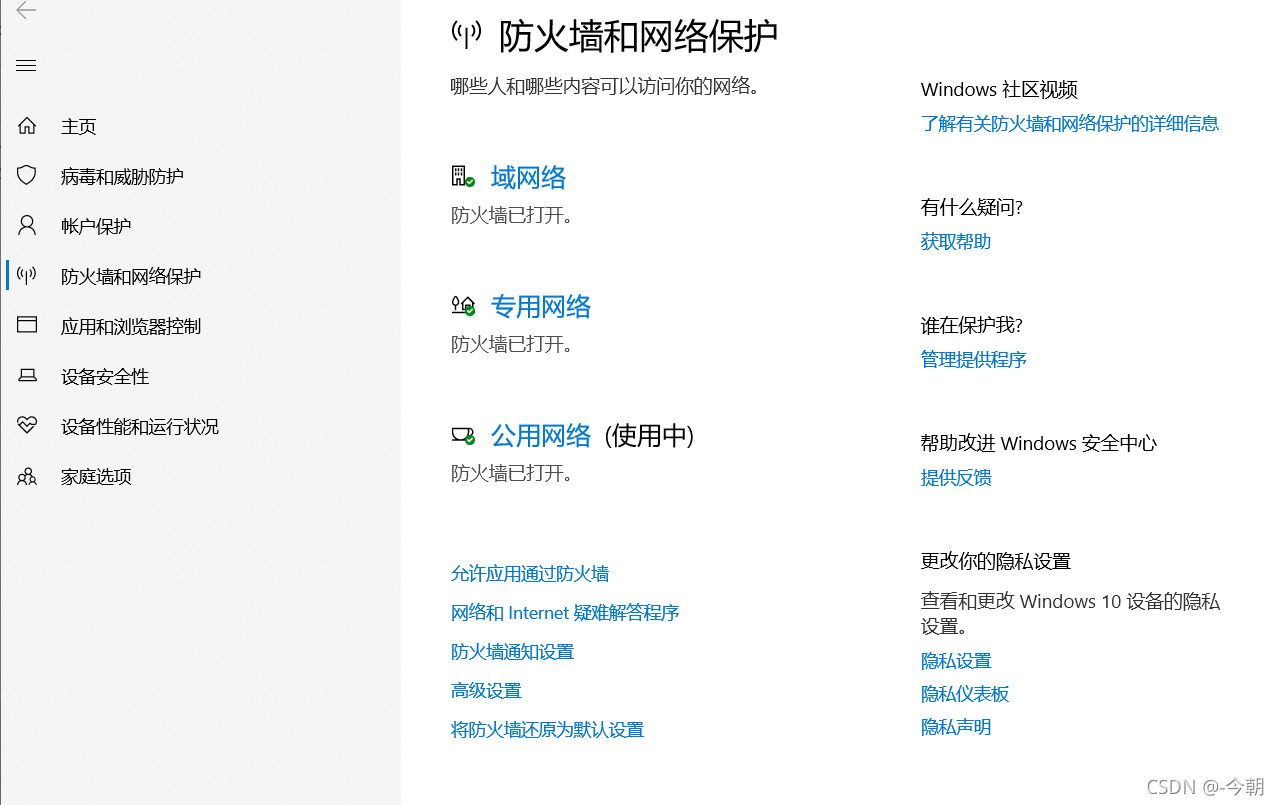Open 专用网络 firewall settings
1279x805 pixels.
pos(541,306)
